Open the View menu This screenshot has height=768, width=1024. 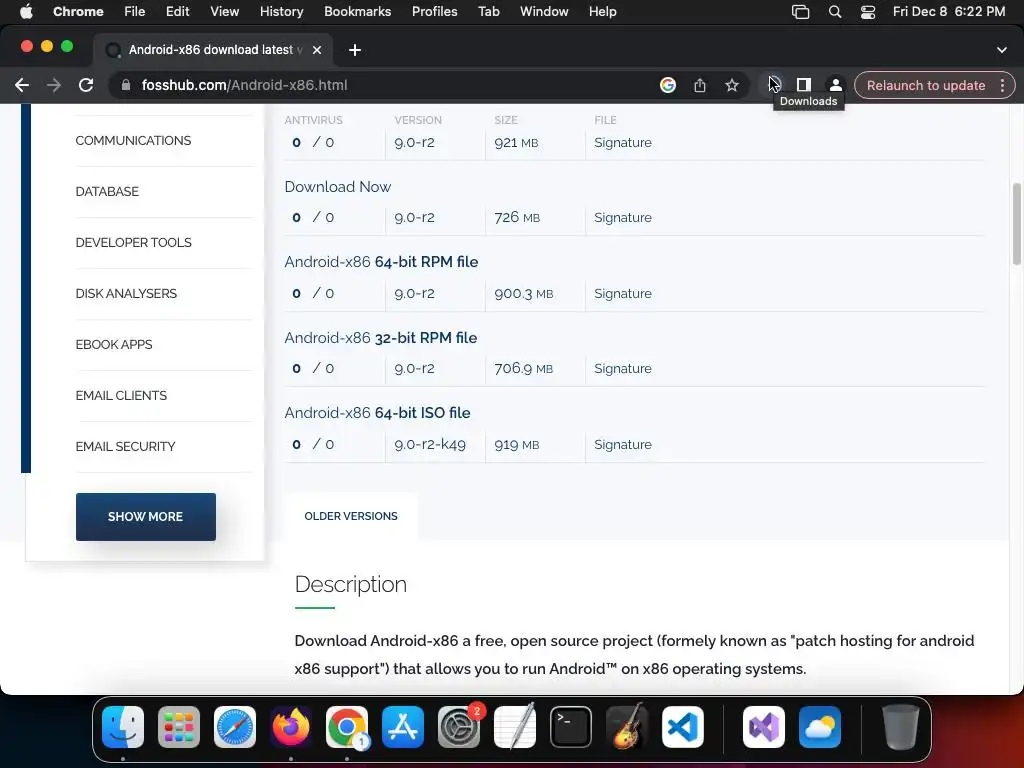225,11
